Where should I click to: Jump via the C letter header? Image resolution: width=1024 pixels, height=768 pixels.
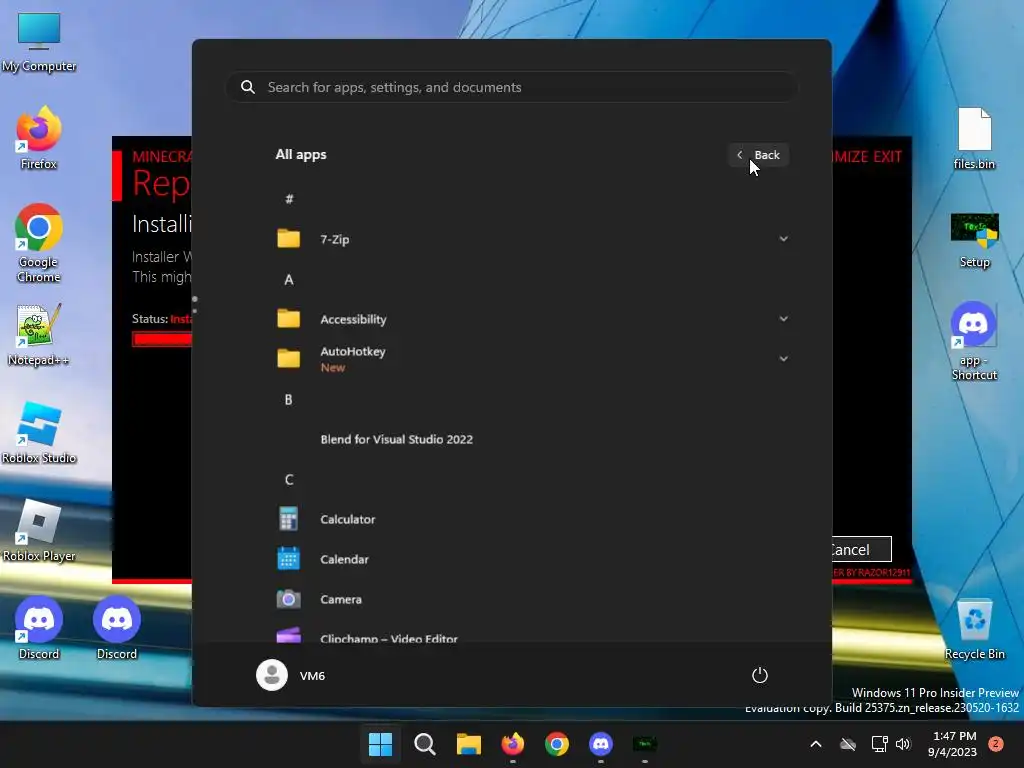[x=289, y=479]
